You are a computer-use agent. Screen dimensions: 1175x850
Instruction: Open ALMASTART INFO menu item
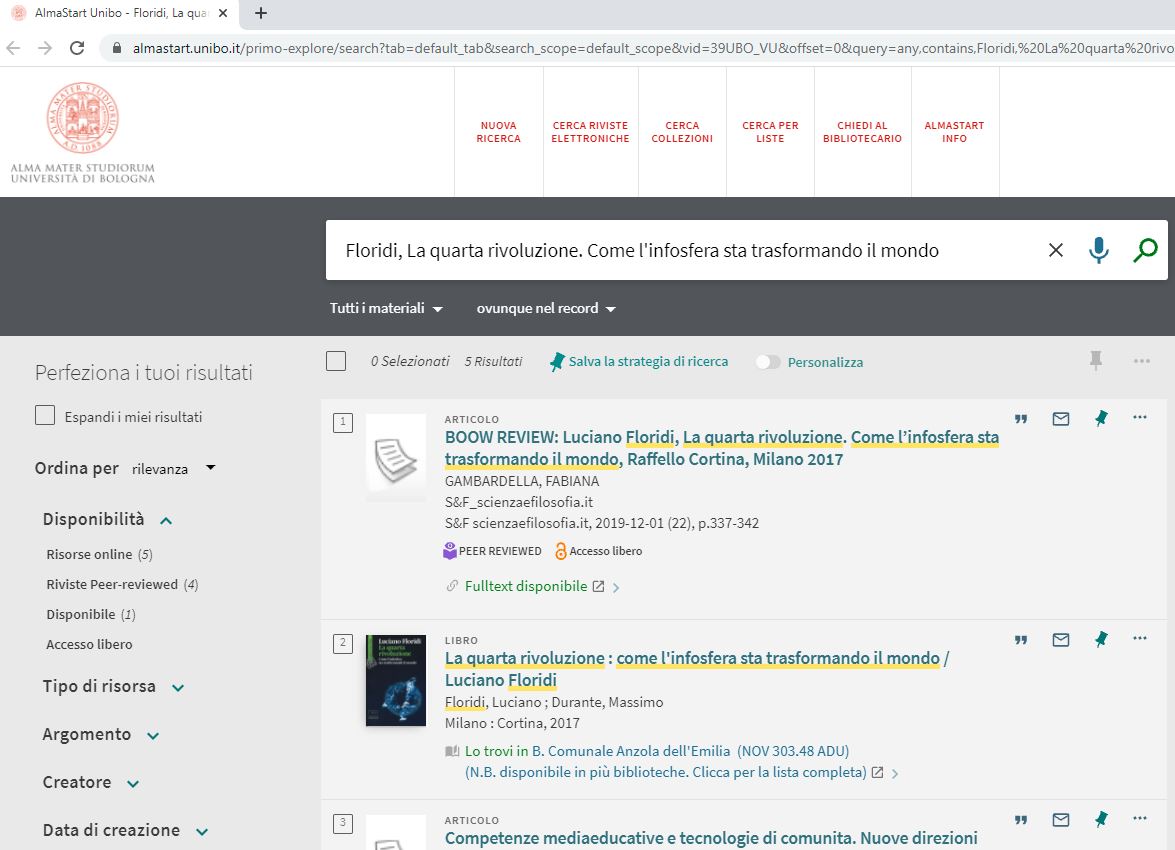[x=955, y=132]
